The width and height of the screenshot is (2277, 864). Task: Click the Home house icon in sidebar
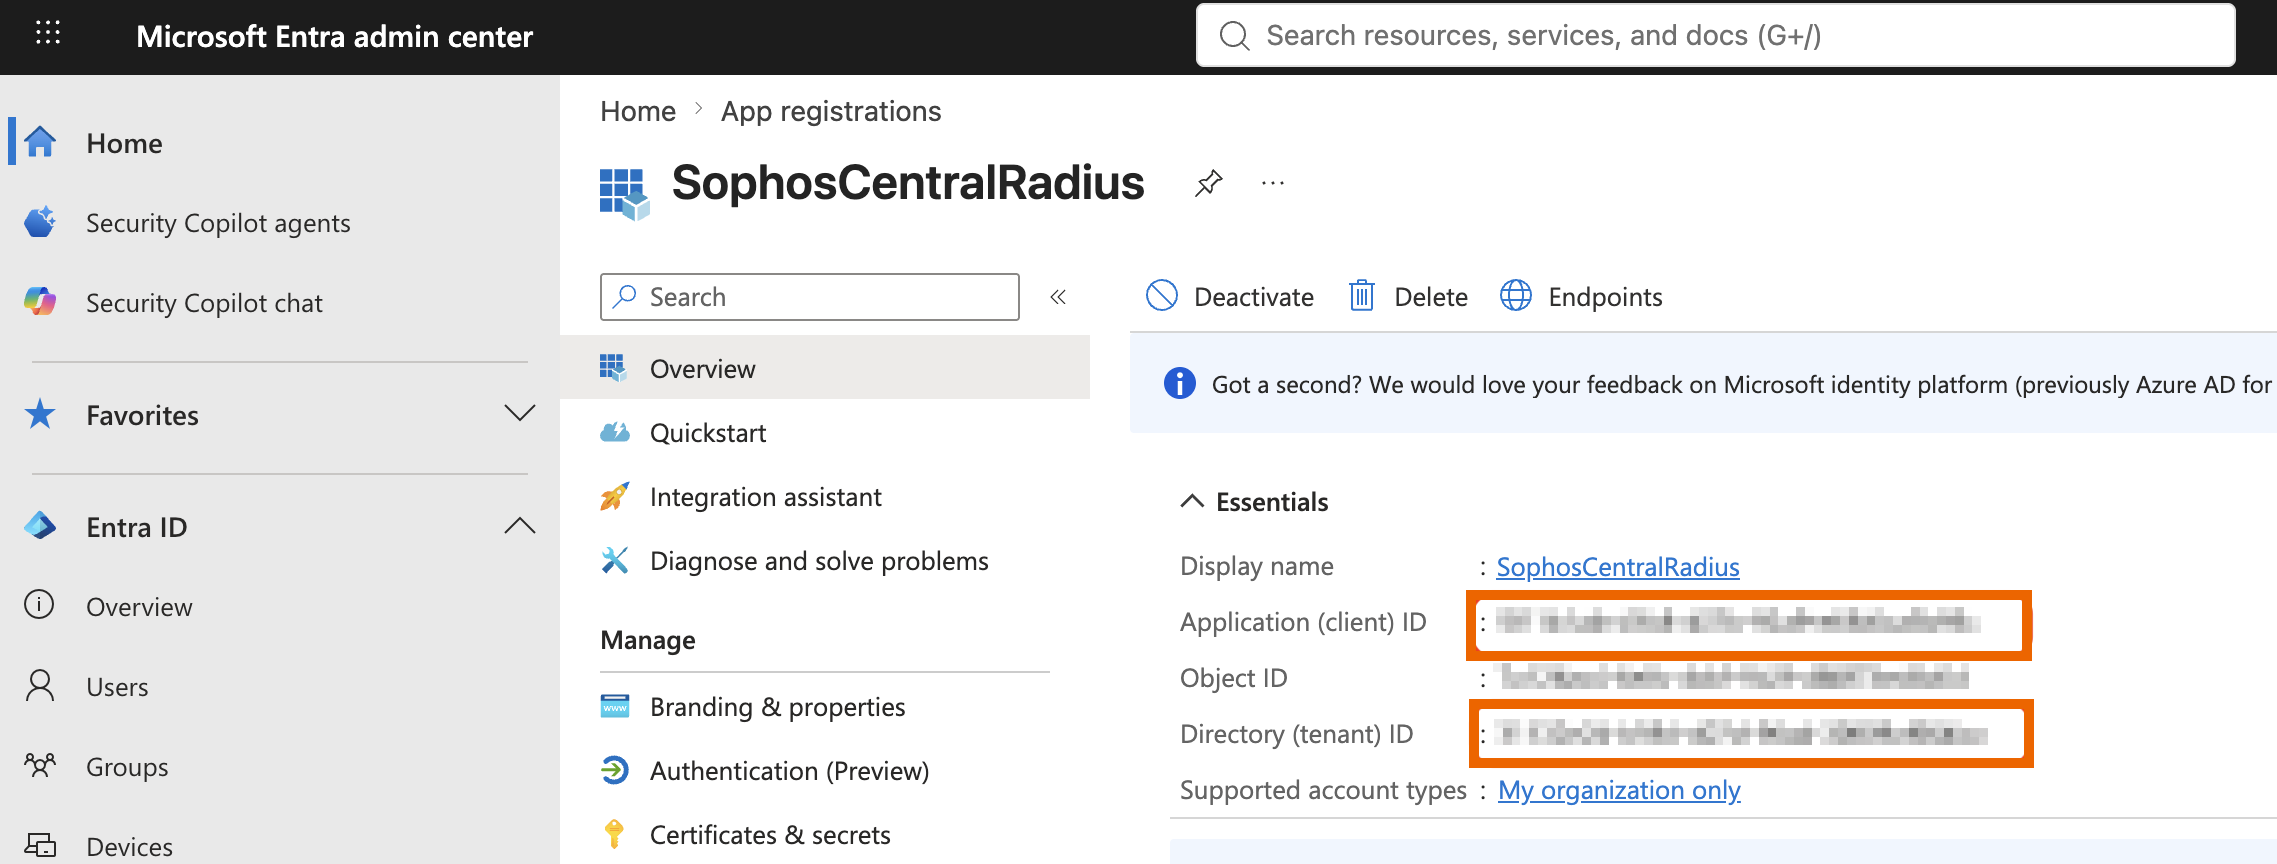[x=40, y=142]
